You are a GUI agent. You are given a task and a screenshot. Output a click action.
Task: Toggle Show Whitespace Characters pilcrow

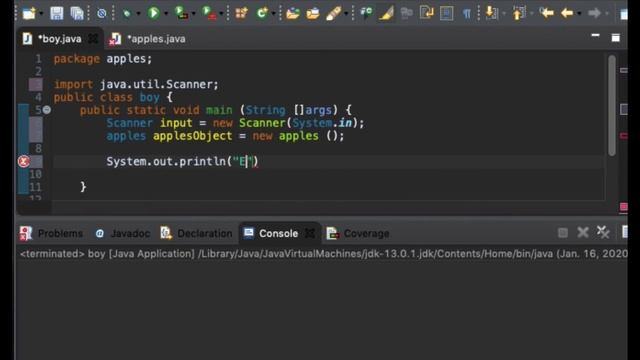pos(467,13)
